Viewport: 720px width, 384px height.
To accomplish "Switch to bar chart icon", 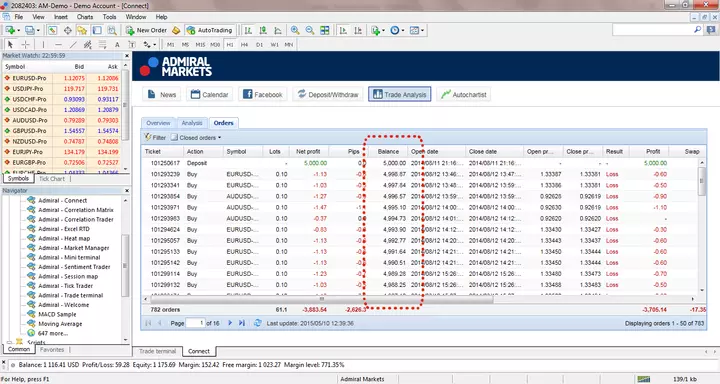I will tap(248, 30).
